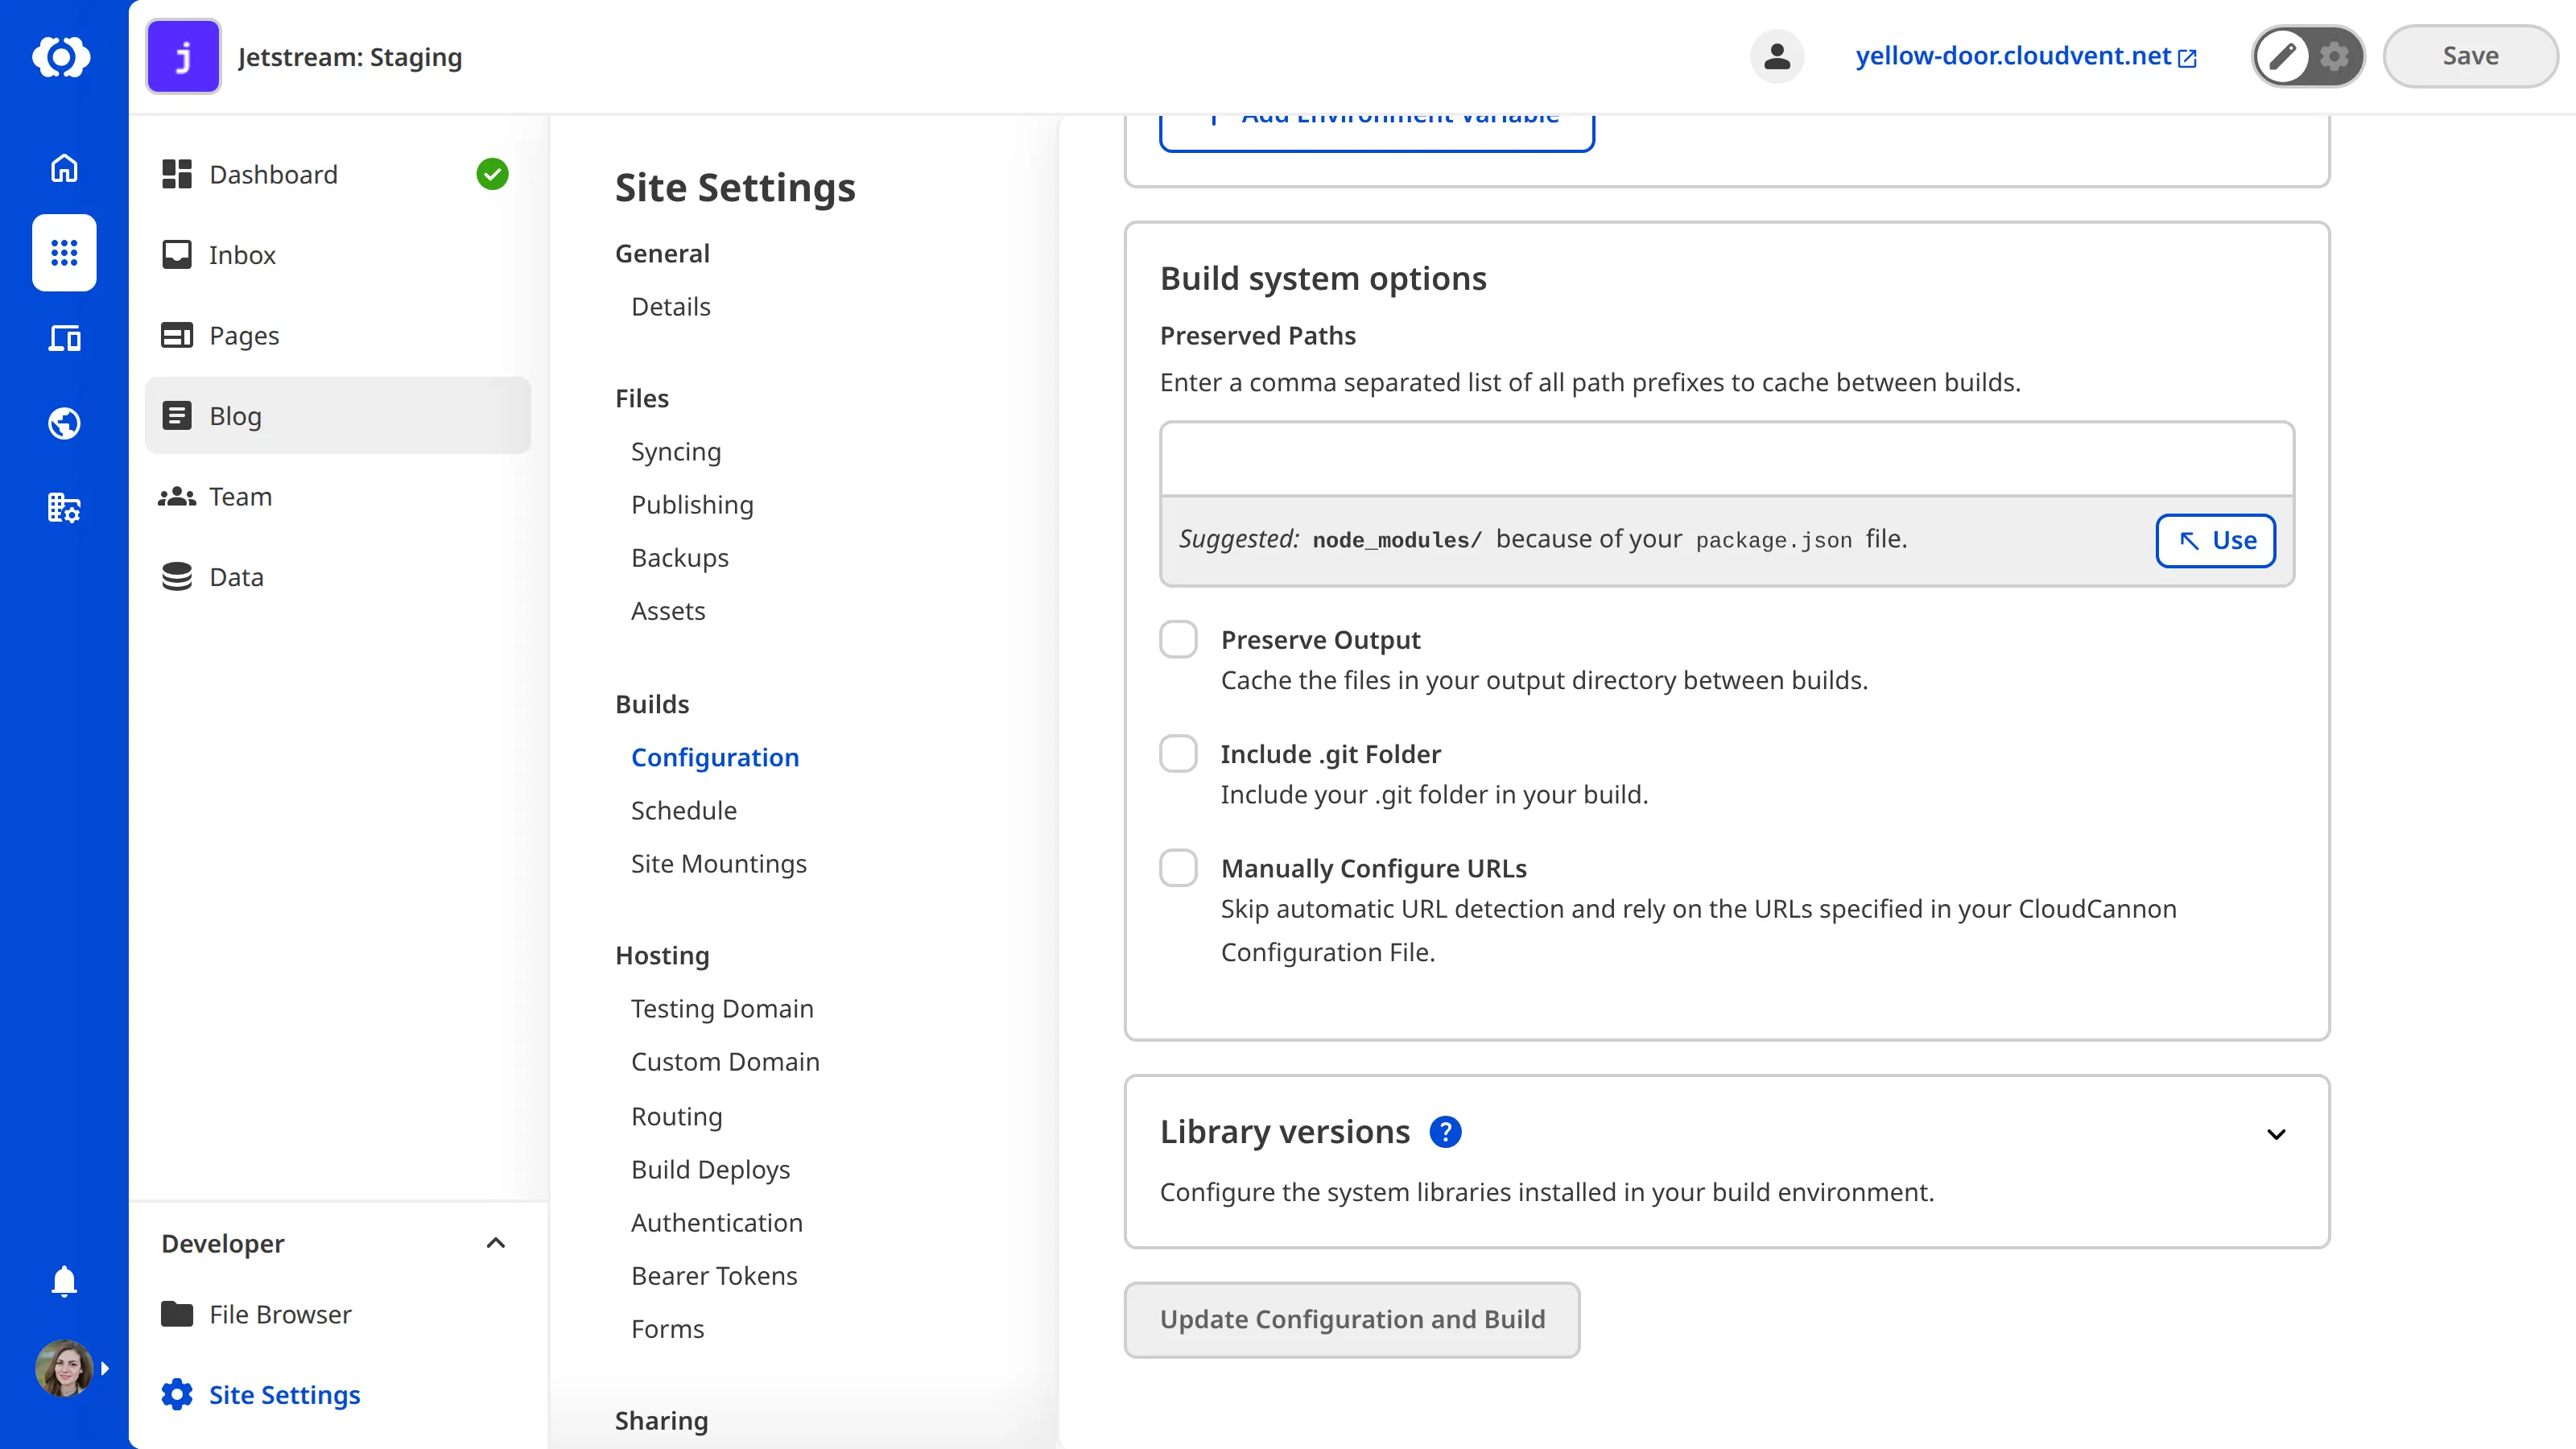Click the devices preview icon in sidebar
This screenshot has height=1449, width=2576.
point(63,338)
